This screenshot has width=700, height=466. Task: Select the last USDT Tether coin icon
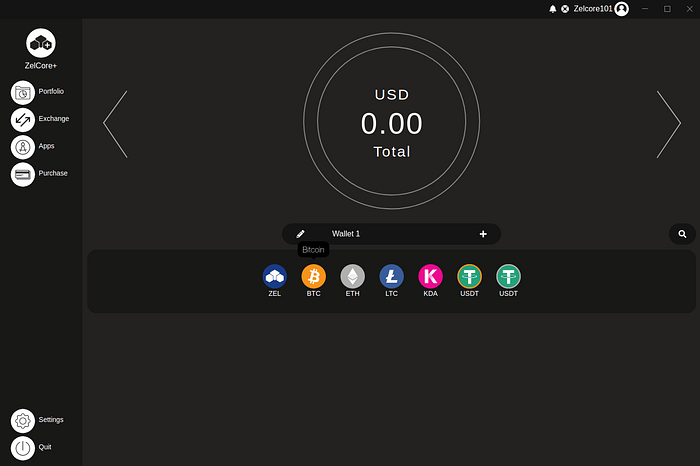pyautogui.click(x=508, y=276)
